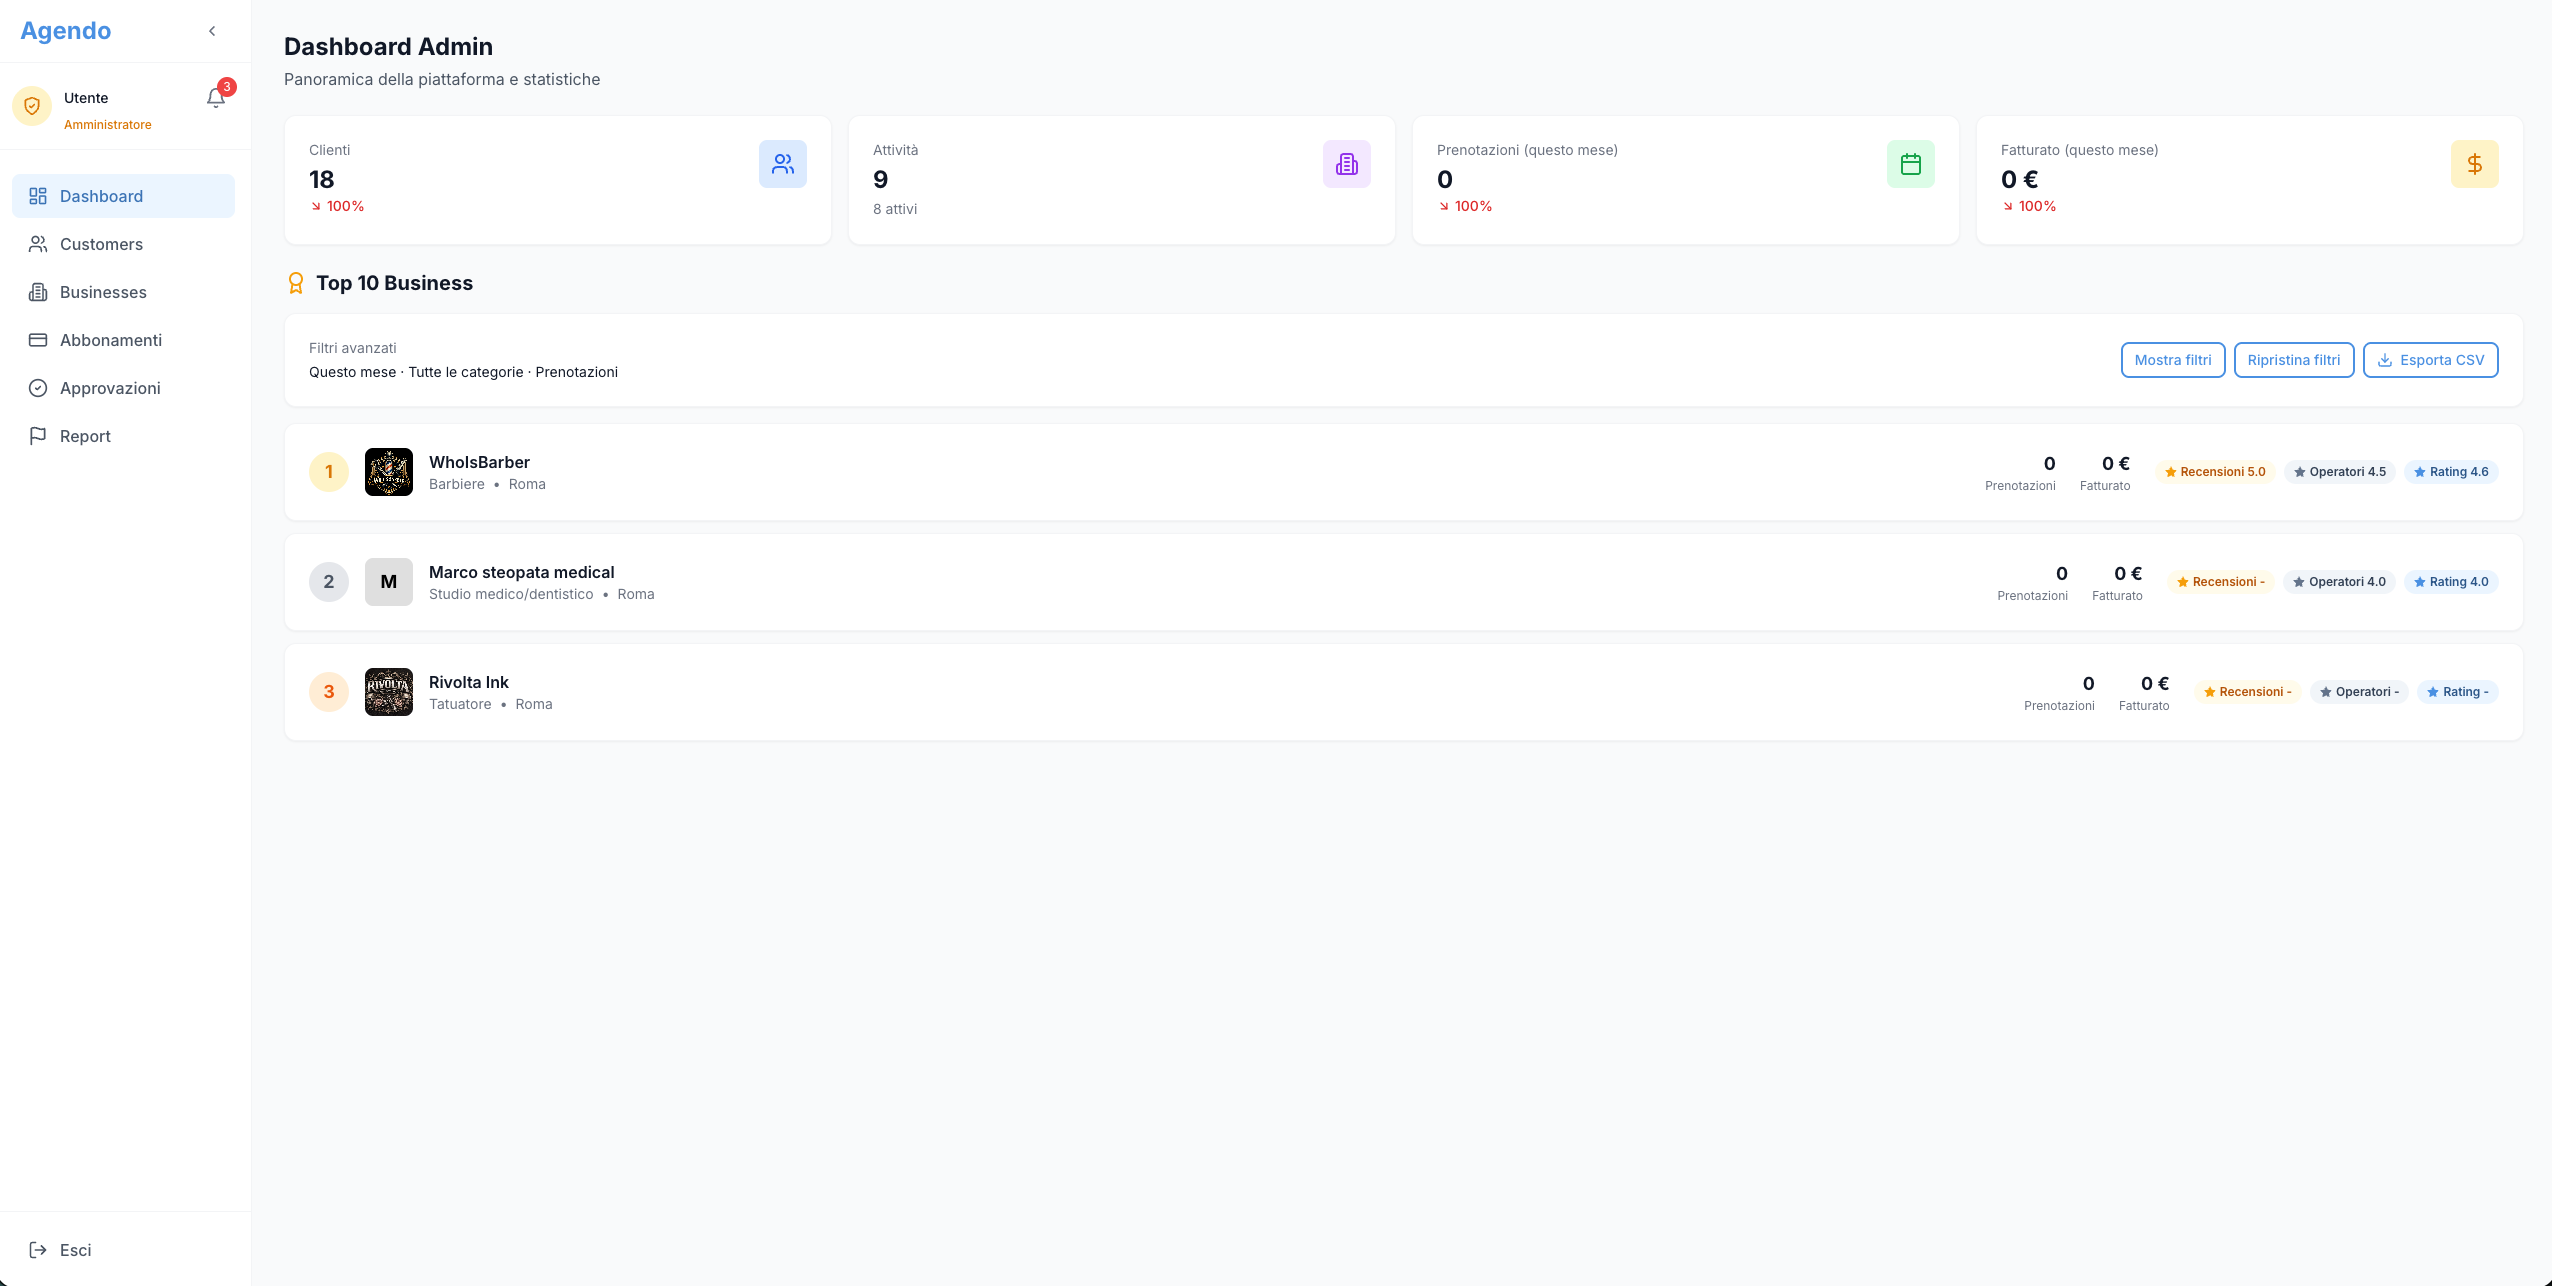Select Customers in the sidebar
Screen dimensions: 2552x1286
coord(101,244)
